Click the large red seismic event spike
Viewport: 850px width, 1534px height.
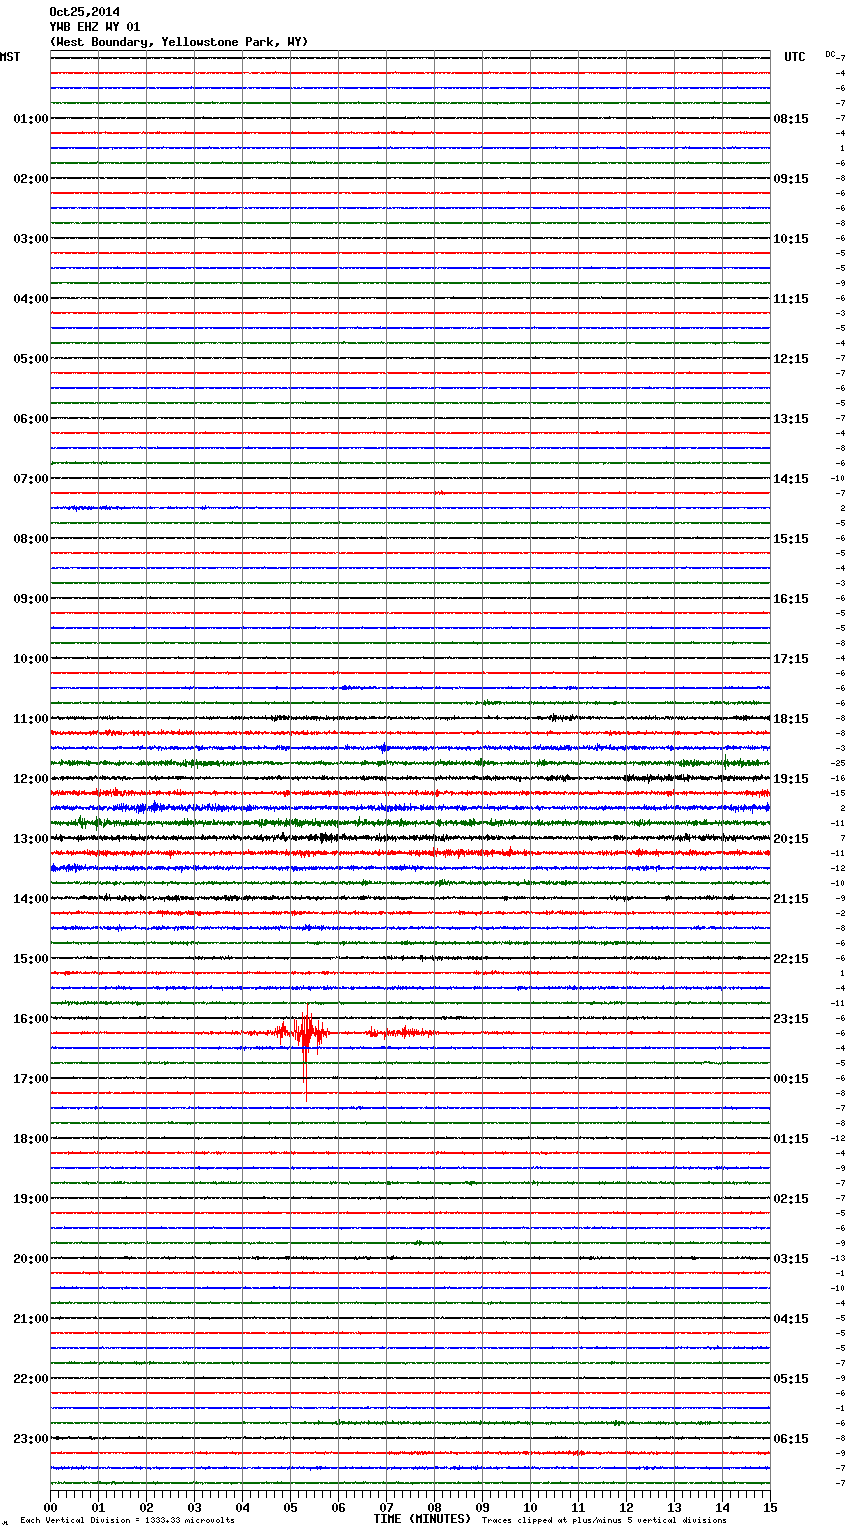coord(304,1040)
